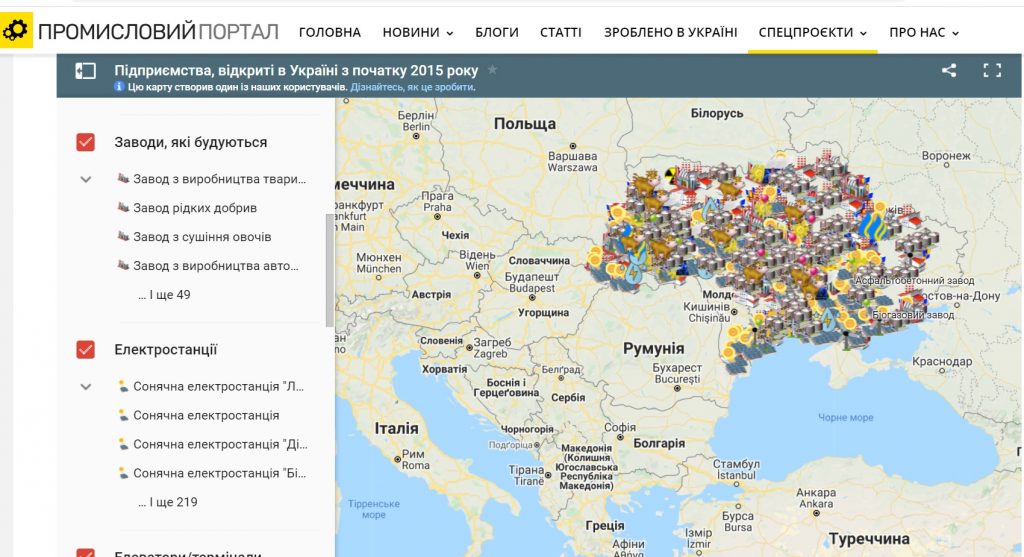1024x557 pixels.
Task: Select Завод з виробництва твари entry
Action: (x=219, y=179)
